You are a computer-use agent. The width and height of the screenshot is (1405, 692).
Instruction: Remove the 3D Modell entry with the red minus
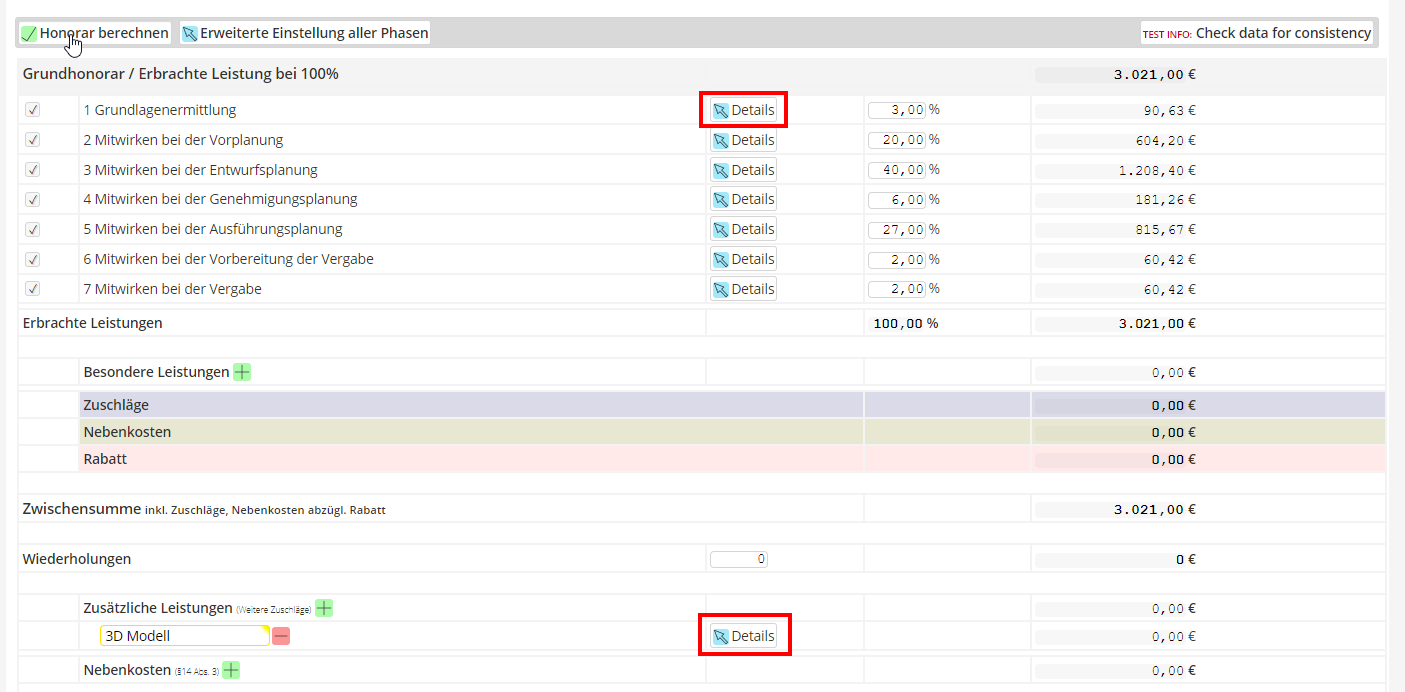tap(281, 636)
